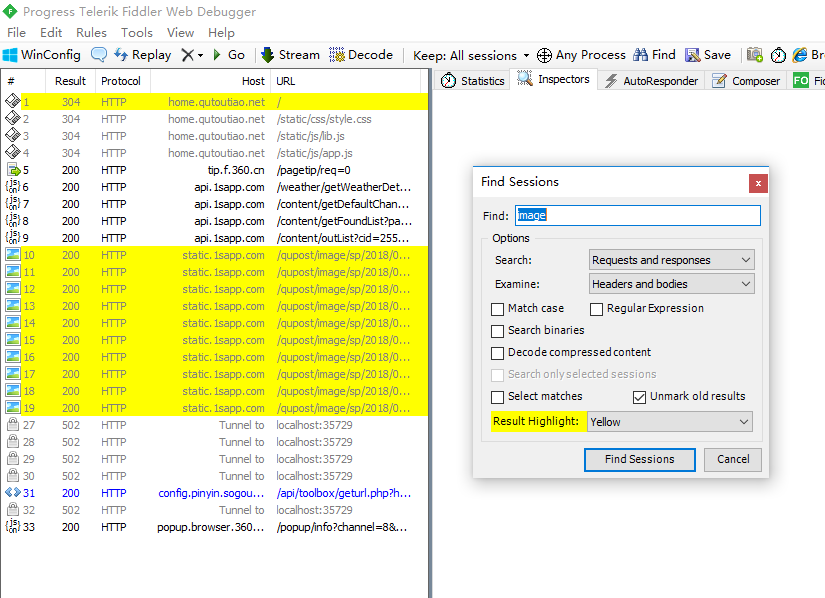Enable the Match case checkbox
The image size is (825, 598).
[498, 309]
